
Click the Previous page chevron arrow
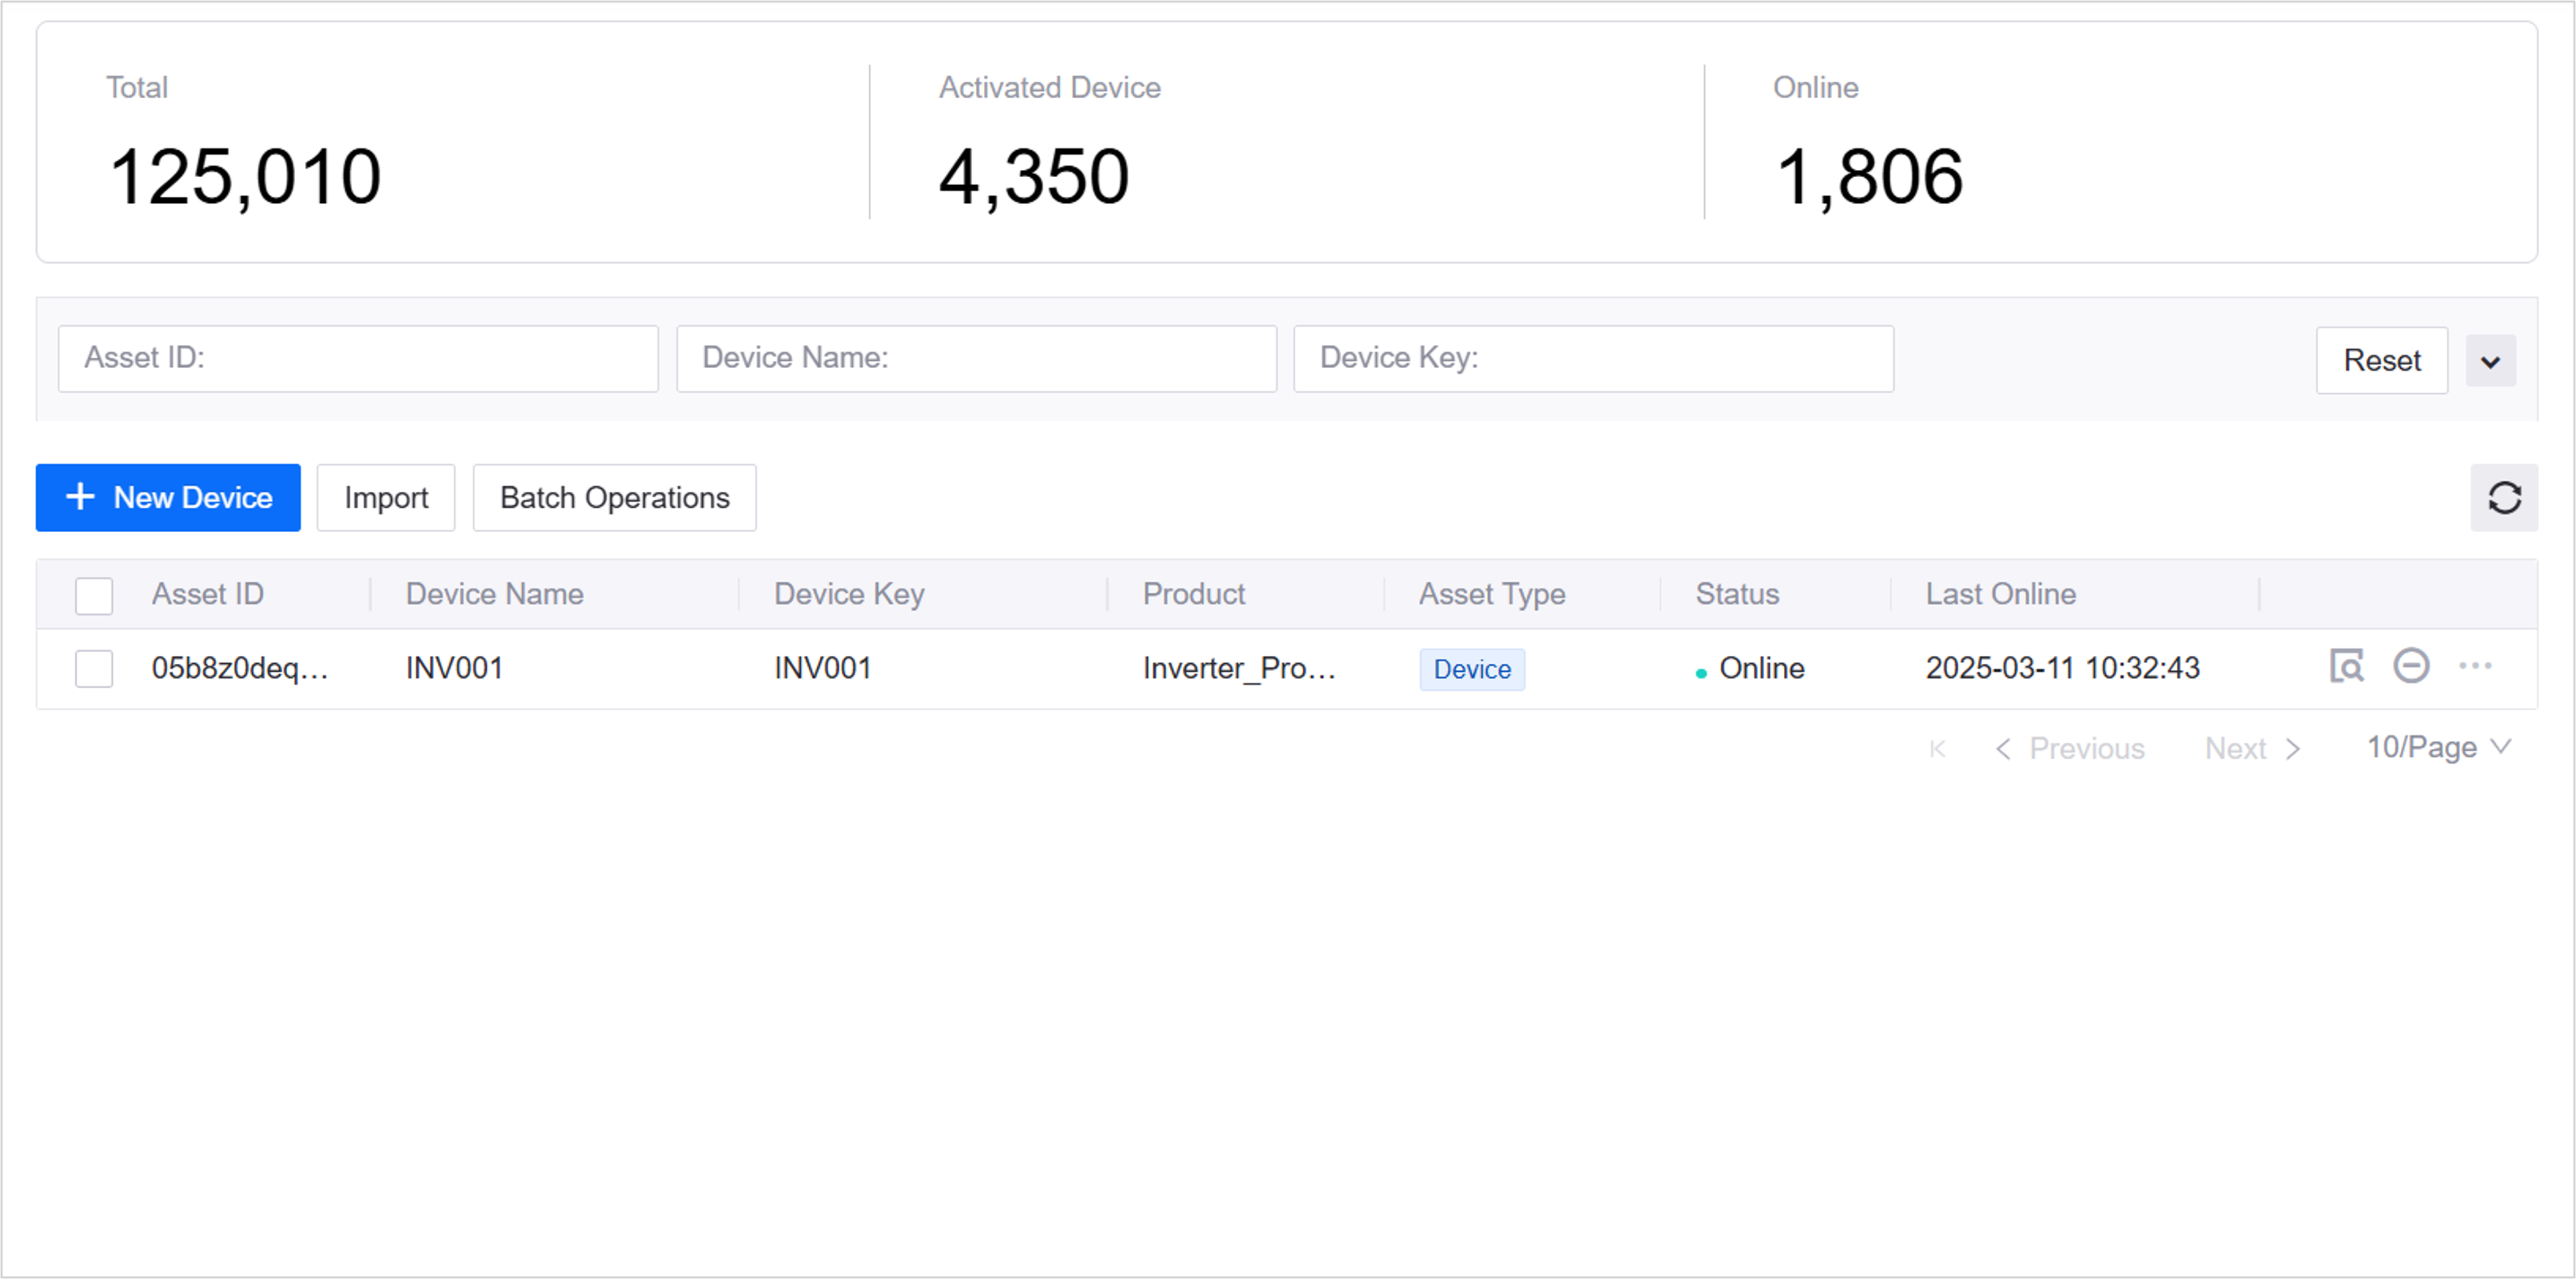pos(2003,749)
